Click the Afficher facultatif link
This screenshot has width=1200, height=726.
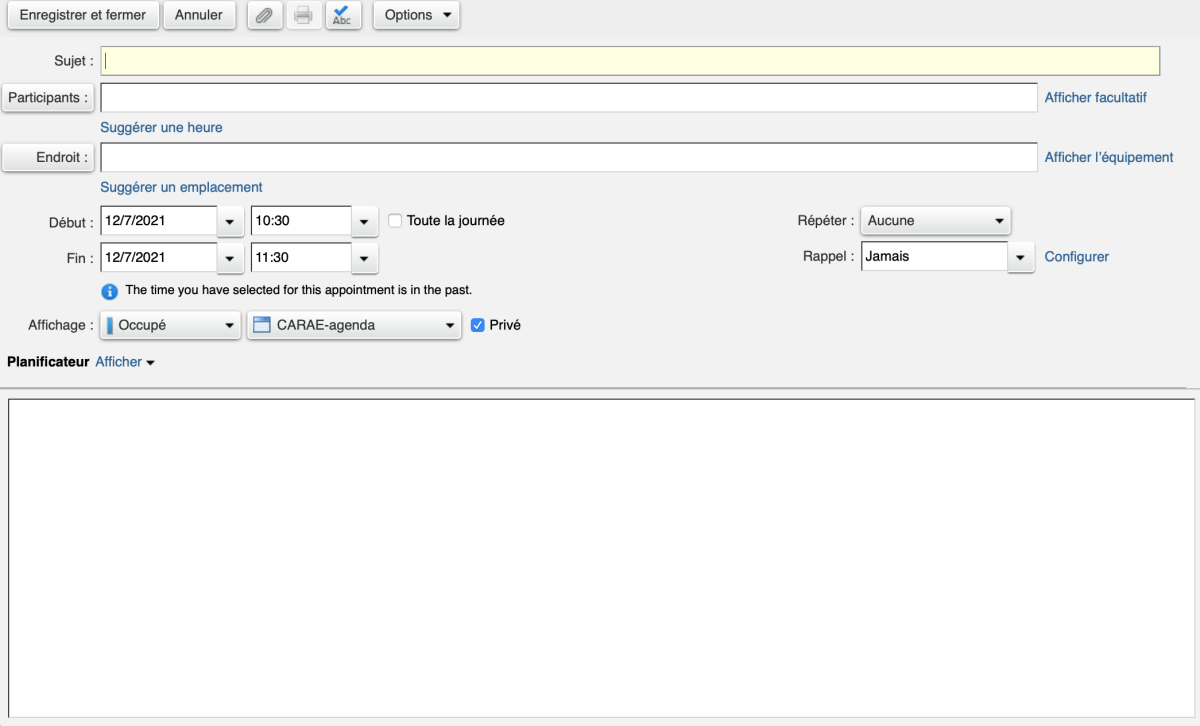pyautogui.click(x=1096, y=97)
